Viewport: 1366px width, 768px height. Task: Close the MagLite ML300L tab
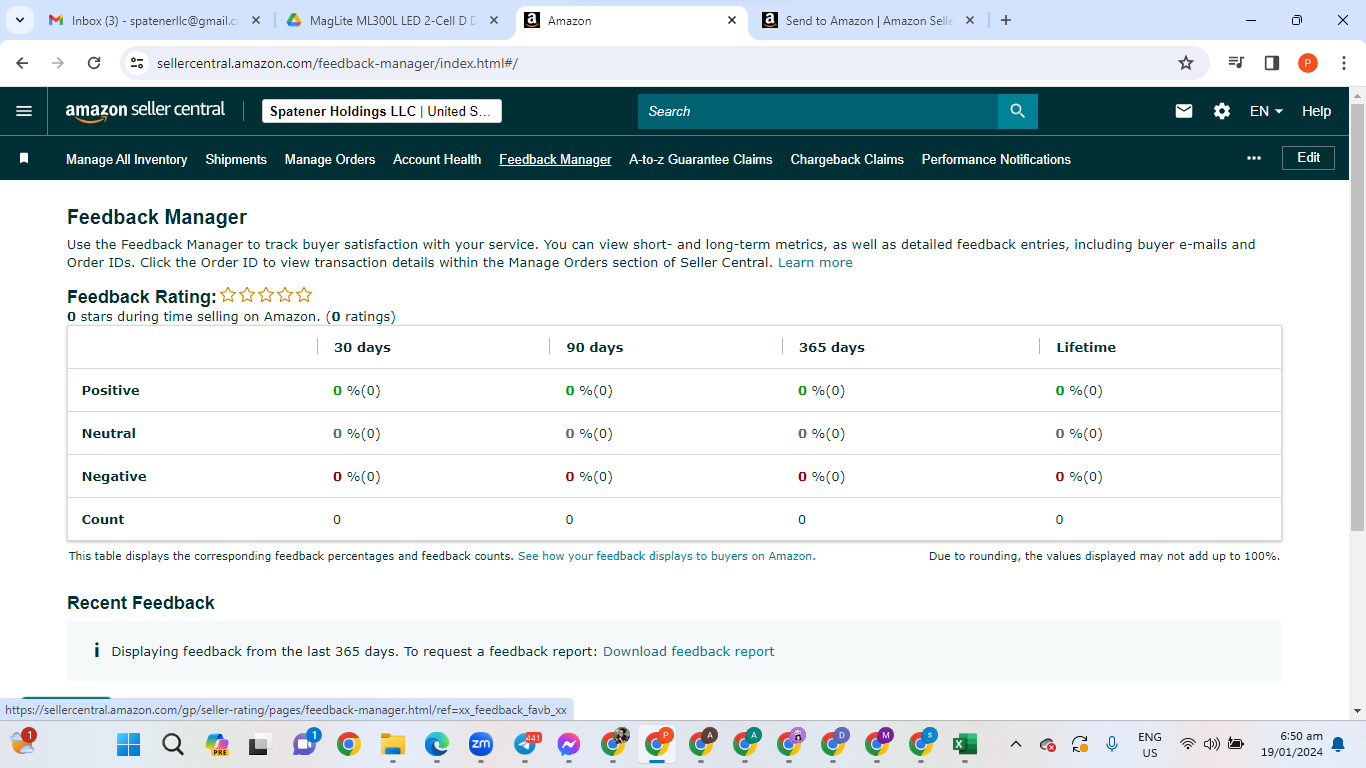(495, 20)
